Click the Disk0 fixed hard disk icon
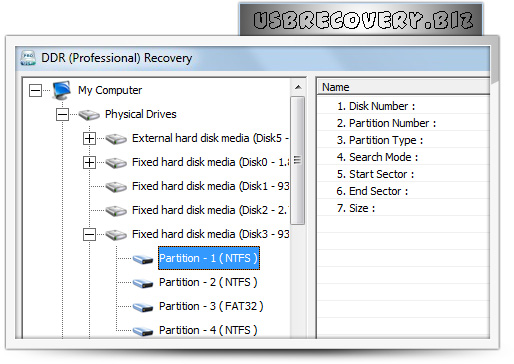This screenshot has height=364, width=514. pos(116,163)
